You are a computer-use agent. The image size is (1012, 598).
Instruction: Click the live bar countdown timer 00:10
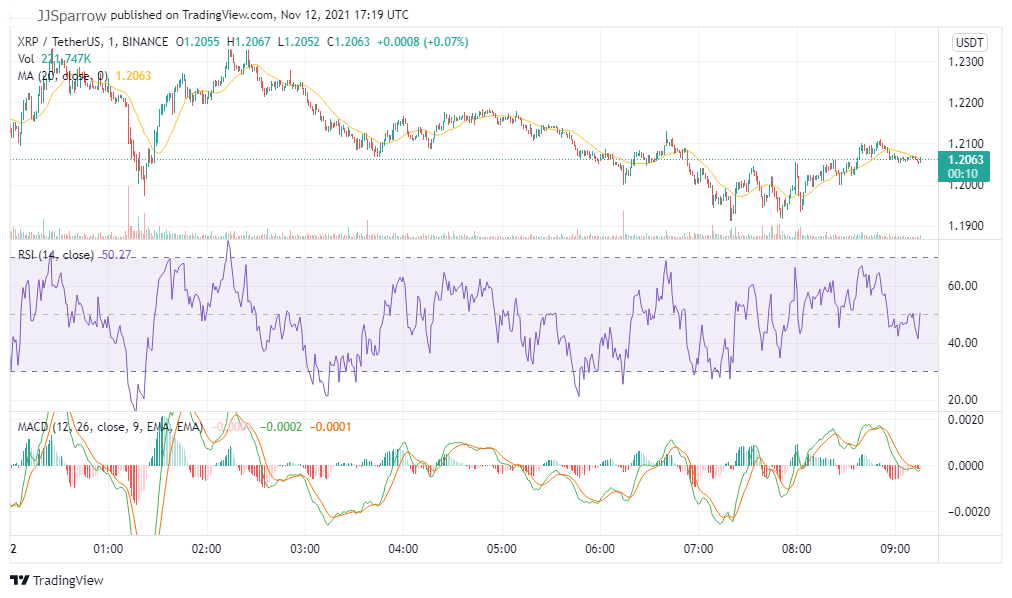tap(962, 171)
